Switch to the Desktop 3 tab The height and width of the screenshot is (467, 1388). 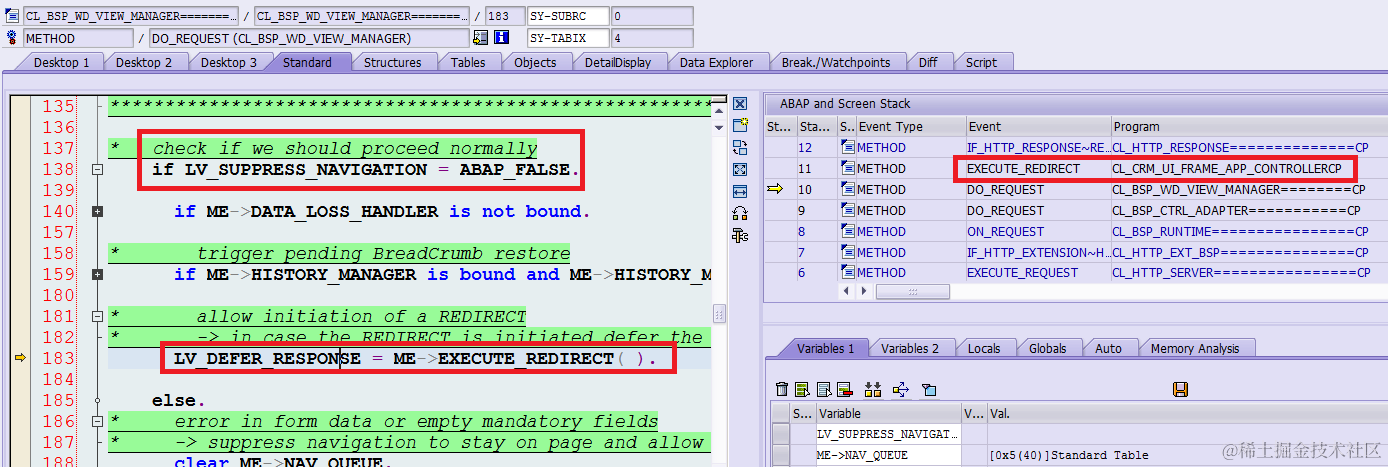[228, 62]
